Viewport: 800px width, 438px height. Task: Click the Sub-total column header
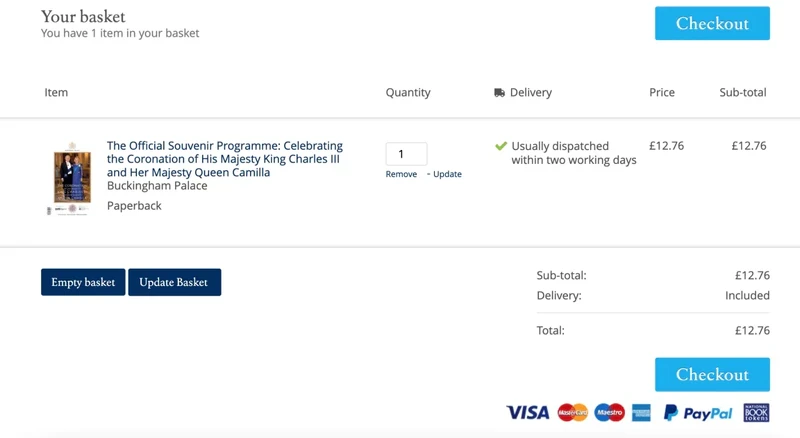click(743, 92)
